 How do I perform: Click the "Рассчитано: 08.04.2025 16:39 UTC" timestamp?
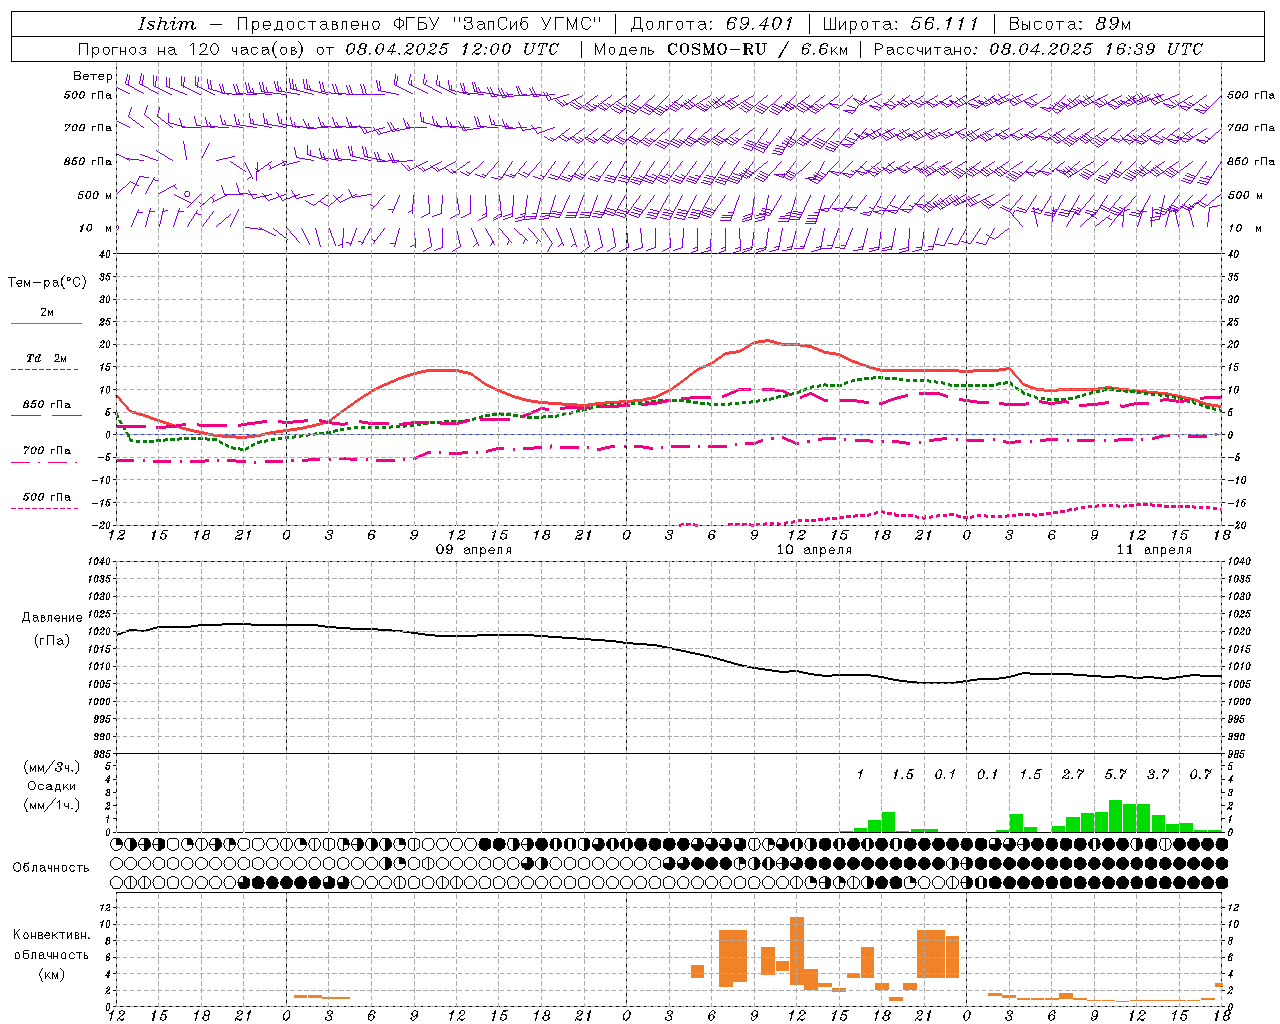(1038, 49)
